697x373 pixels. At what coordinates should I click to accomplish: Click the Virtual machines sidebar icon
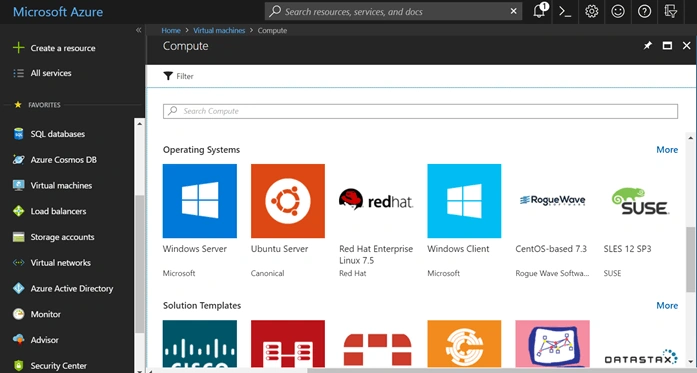pos(18,185)
